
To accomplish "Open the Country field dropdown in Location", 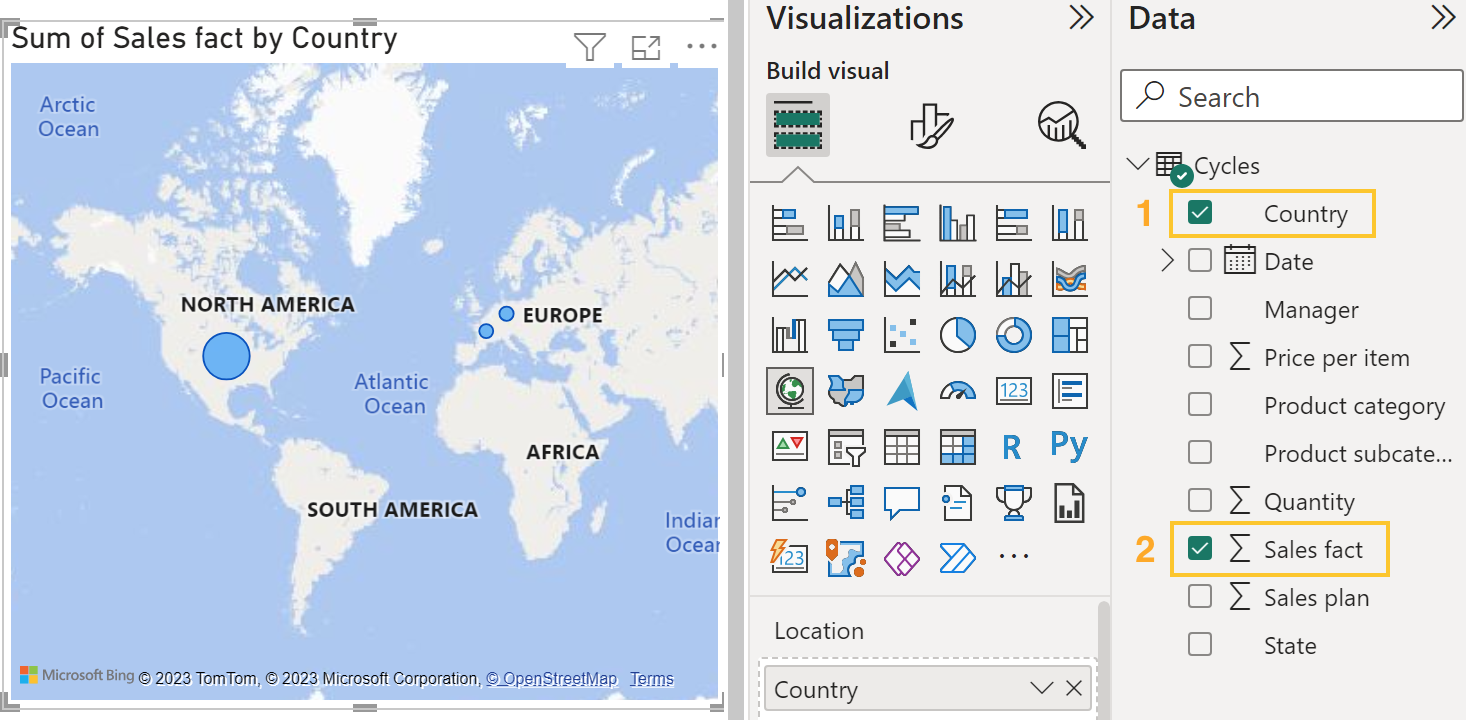I will (x=1041, y=689).
